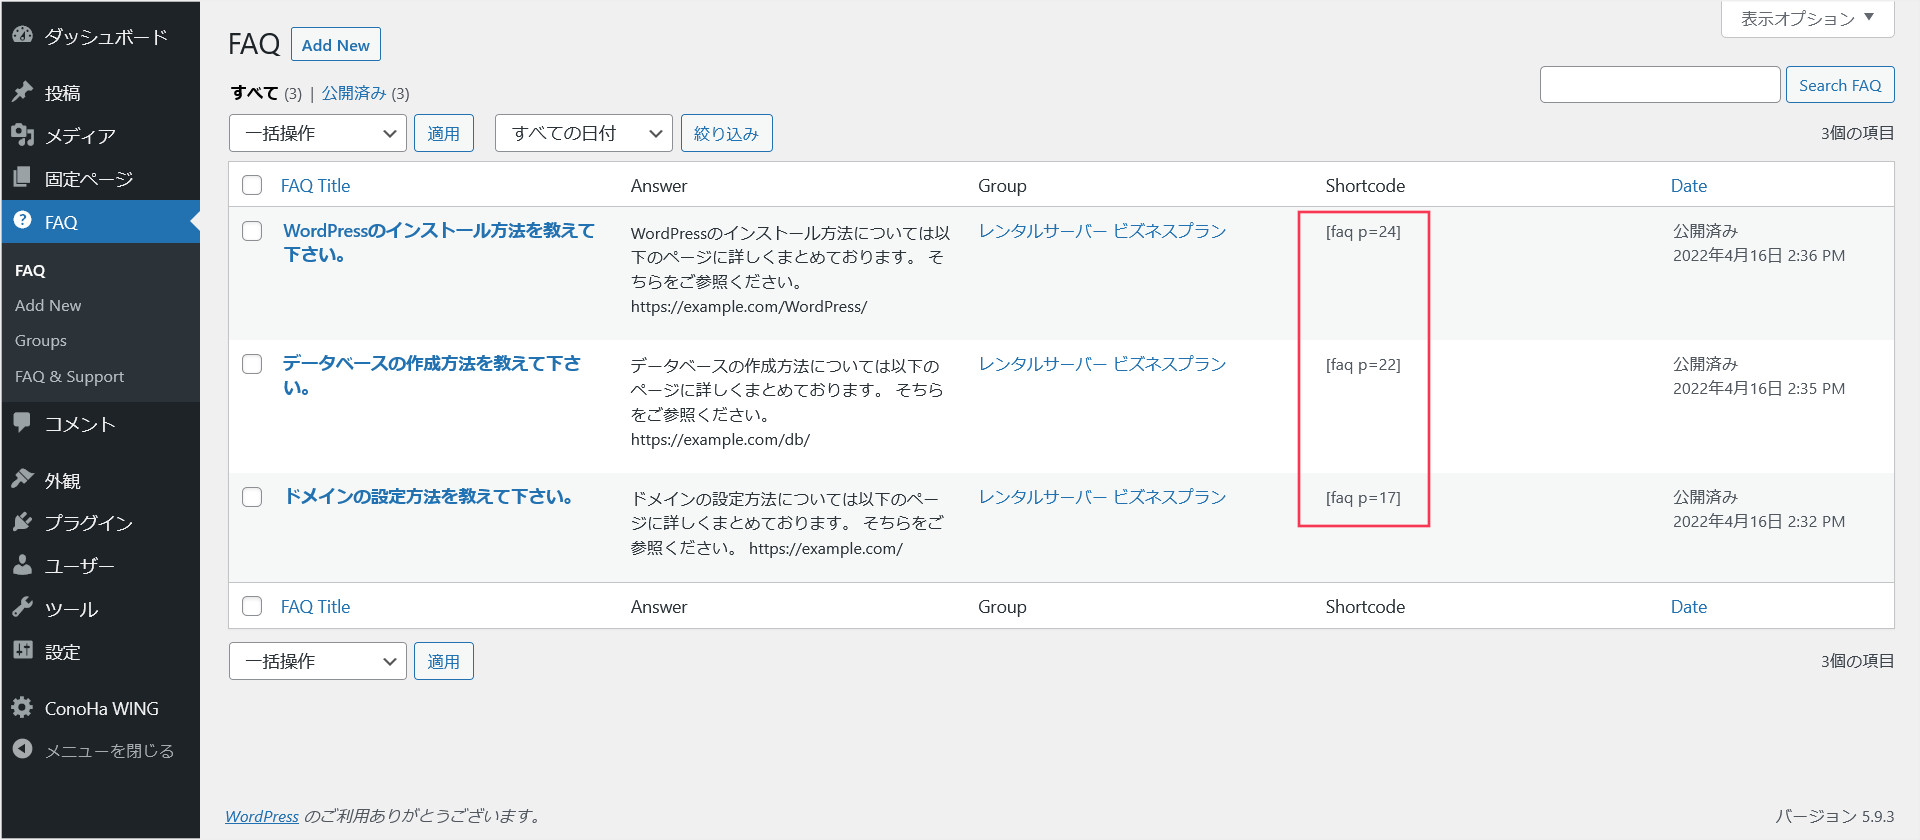Click the plugin plug icon for プラグイン
1920x840 pixels.
tap(23, 522)
